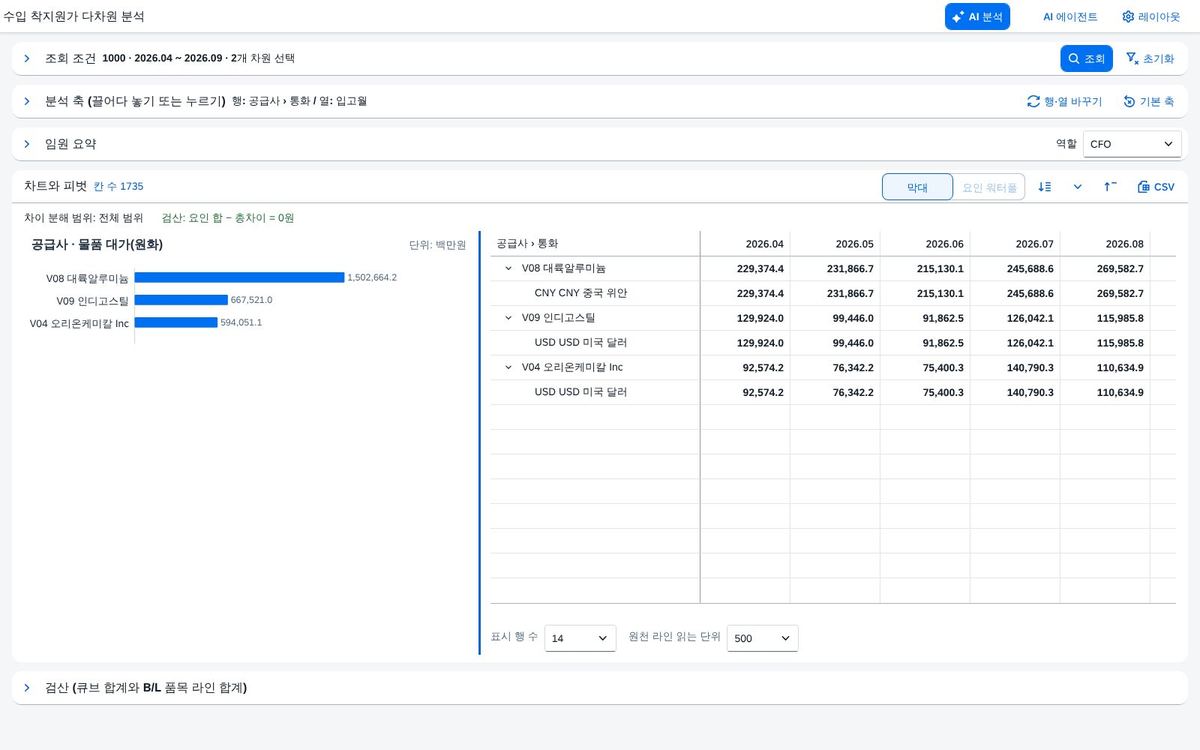Open the 원천 라인 읽는 단위 dropdown
Viewport: 1200px width, 750px height.
[763, 638]
